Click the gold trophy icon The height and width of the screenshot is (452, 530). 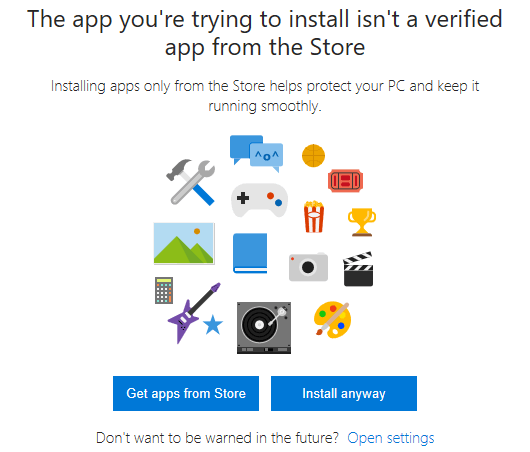pyautogui.click(x=362, y=222)
